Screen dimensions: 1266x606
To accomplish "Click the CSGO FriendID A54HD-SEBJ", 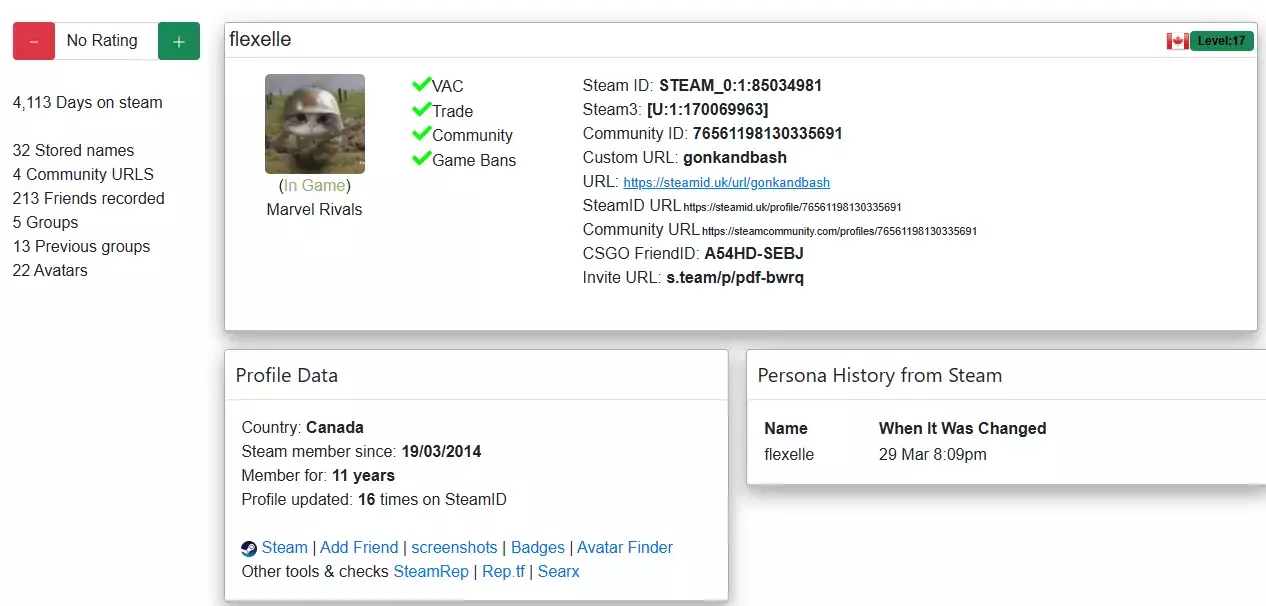I will click(754, 253).
